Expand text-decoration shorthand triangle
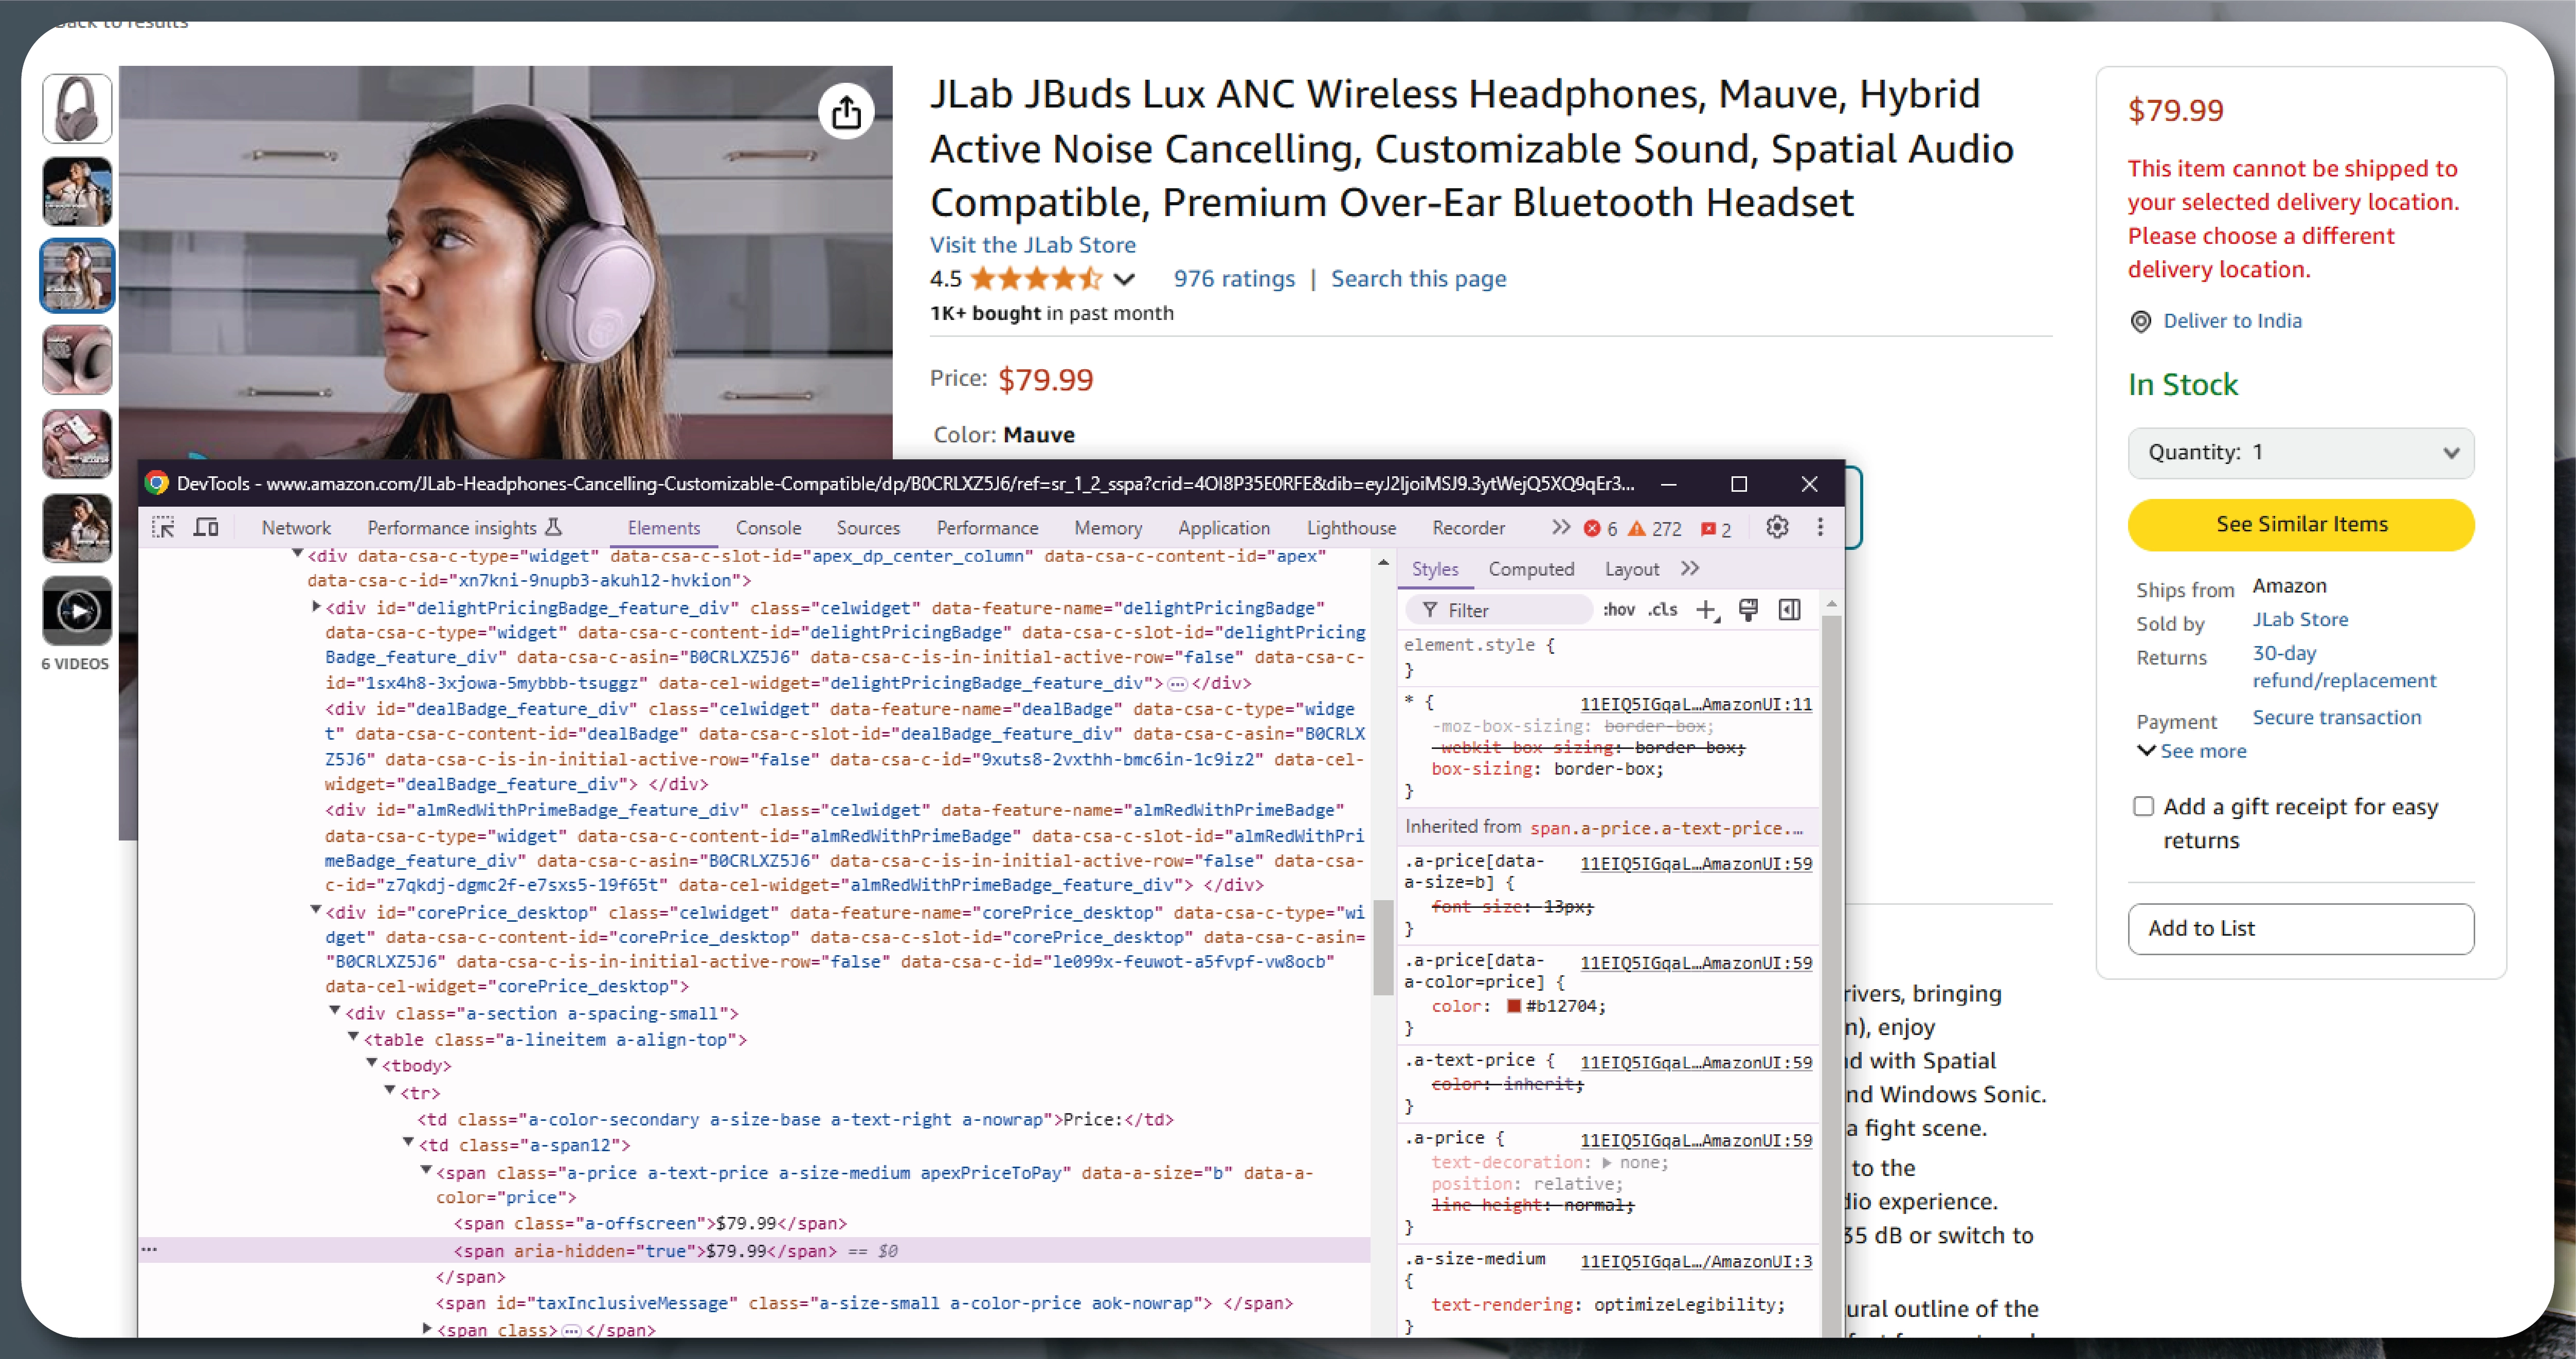The height and width of the screenshot is (1359, 2576). 1606,1163
